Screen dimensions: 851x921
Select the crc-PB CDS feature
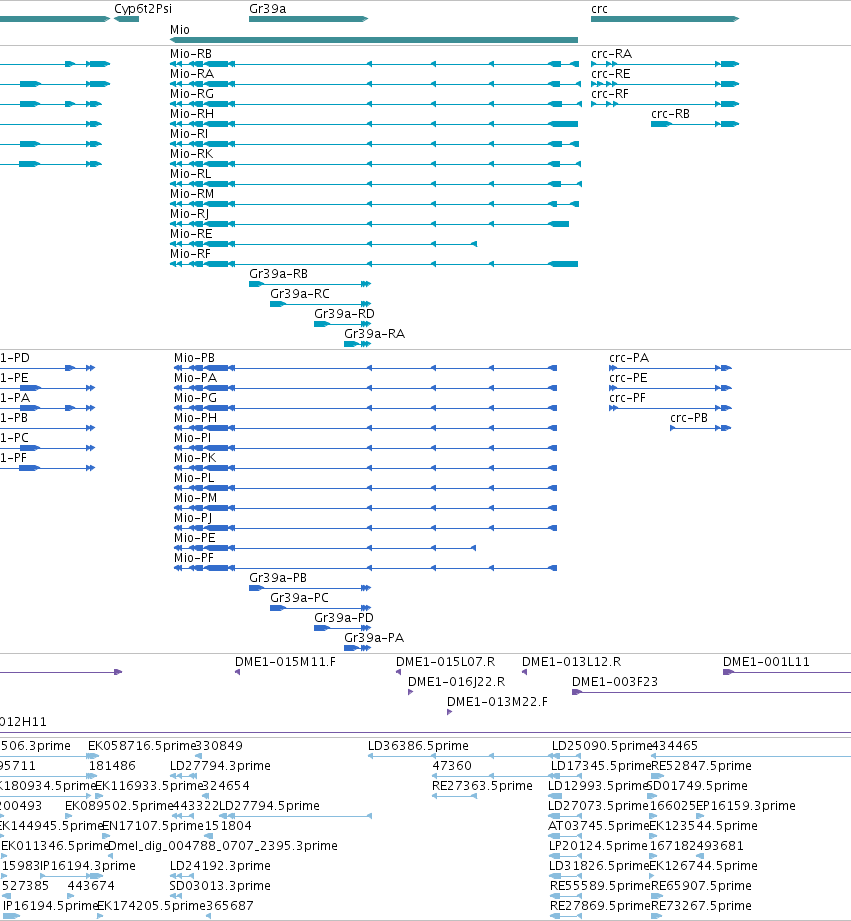[701, 428]
